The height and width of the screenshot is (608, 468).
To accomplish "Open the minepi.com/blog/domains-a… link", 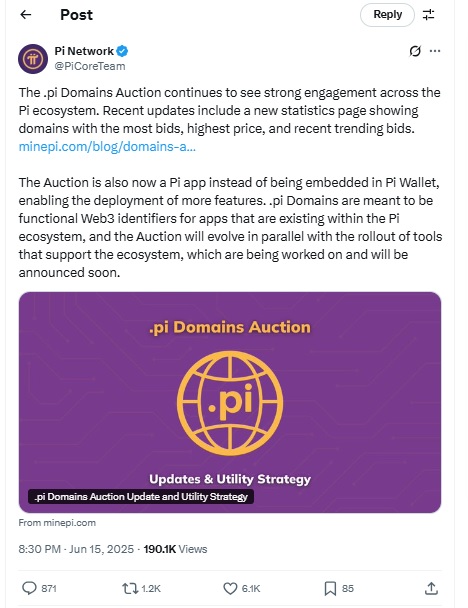I will [x=107, y=147].
